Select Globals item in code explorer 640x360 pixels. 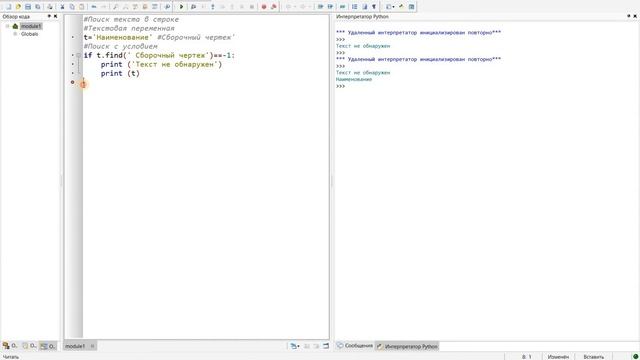pyautogui.click(x=29, y=34)
